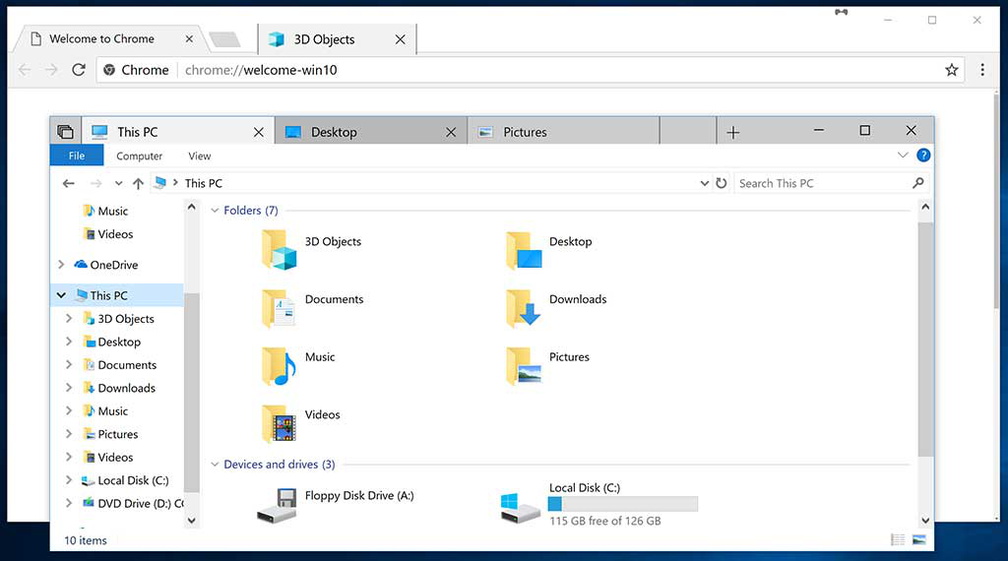
Task: Open the Desktop folder in the Folders section
Action: tap(524, 250)
